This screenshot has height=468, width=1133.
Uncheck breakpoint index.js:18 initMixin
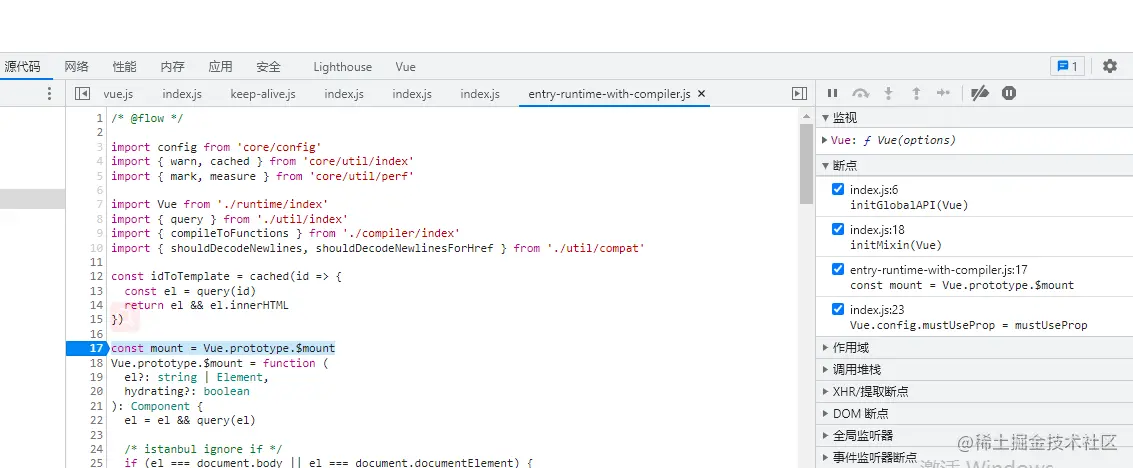point(837,229)
